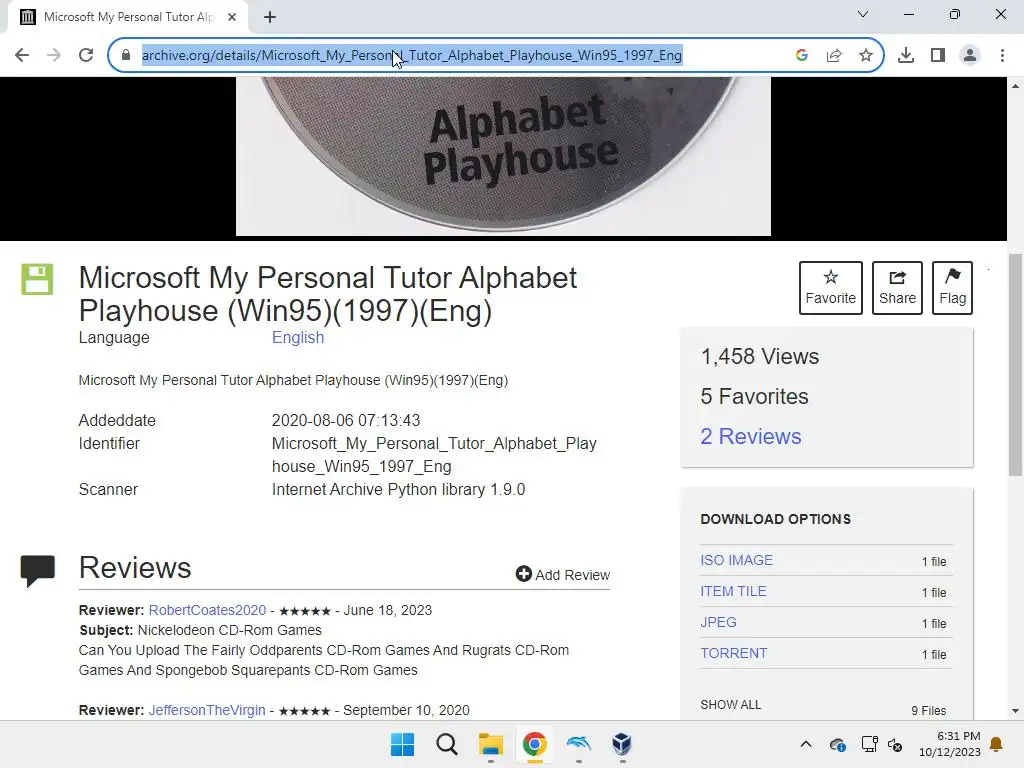Click the Internet Archive Python library 1.9.0 text
The image size is (1024, 768).
(x=398, y=489)
